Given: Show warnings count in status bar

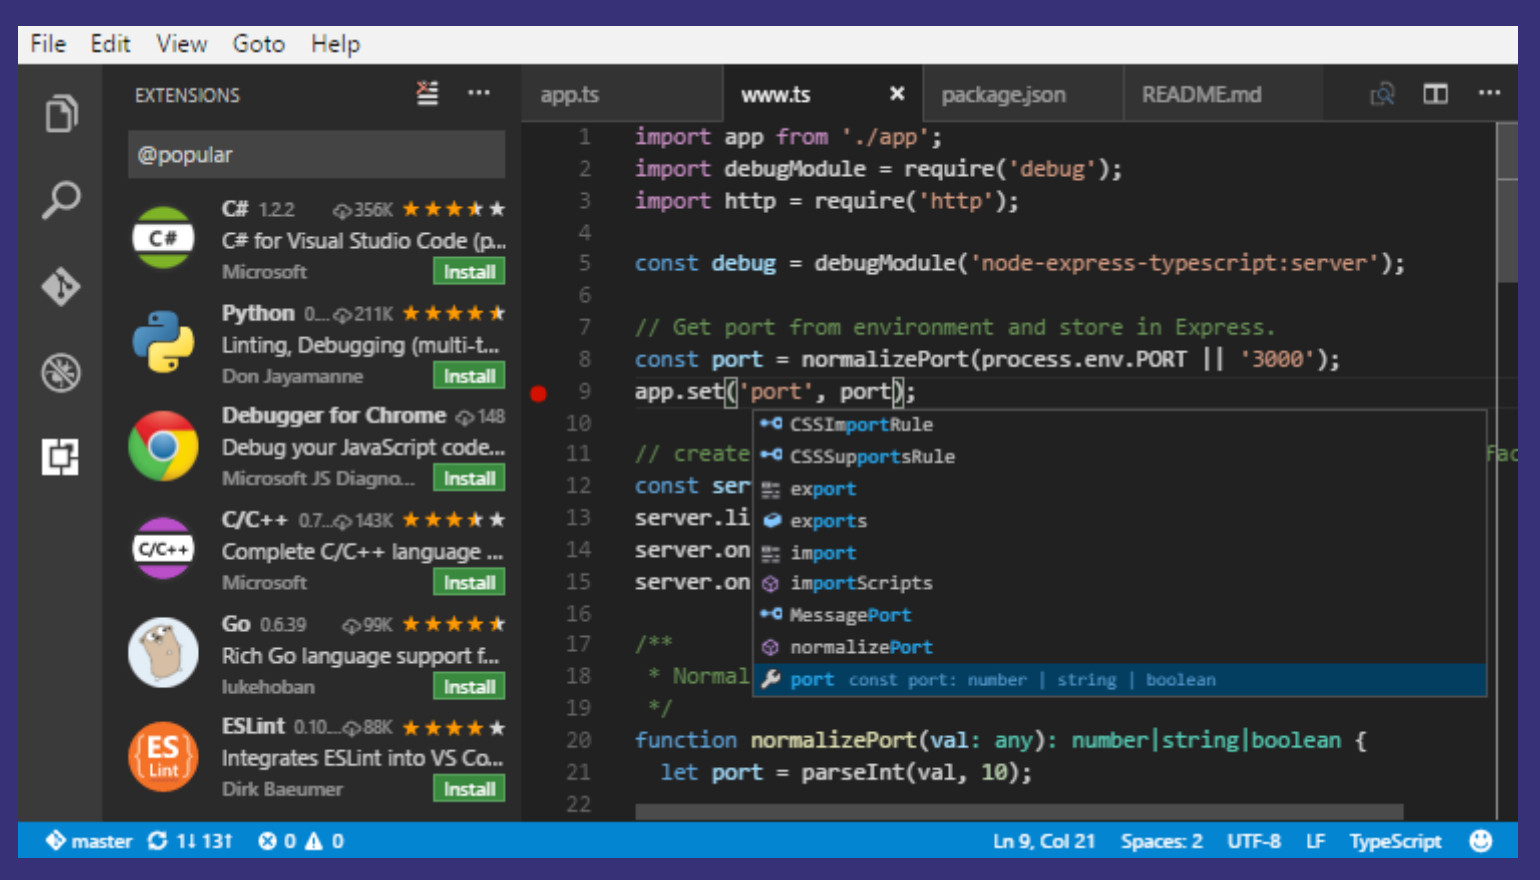Looking at the screenshot, I should 324,841.
